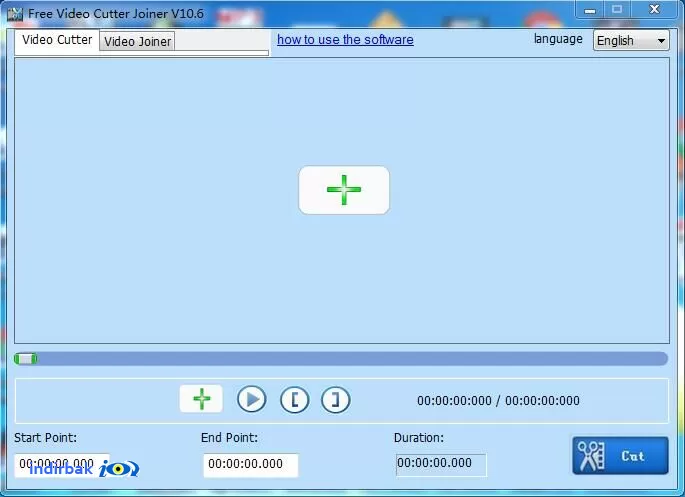Play the video with the play button
Image resolution: width=685 pixels, height=497 pixels.
pyautogui.click(x=252, y=399)
